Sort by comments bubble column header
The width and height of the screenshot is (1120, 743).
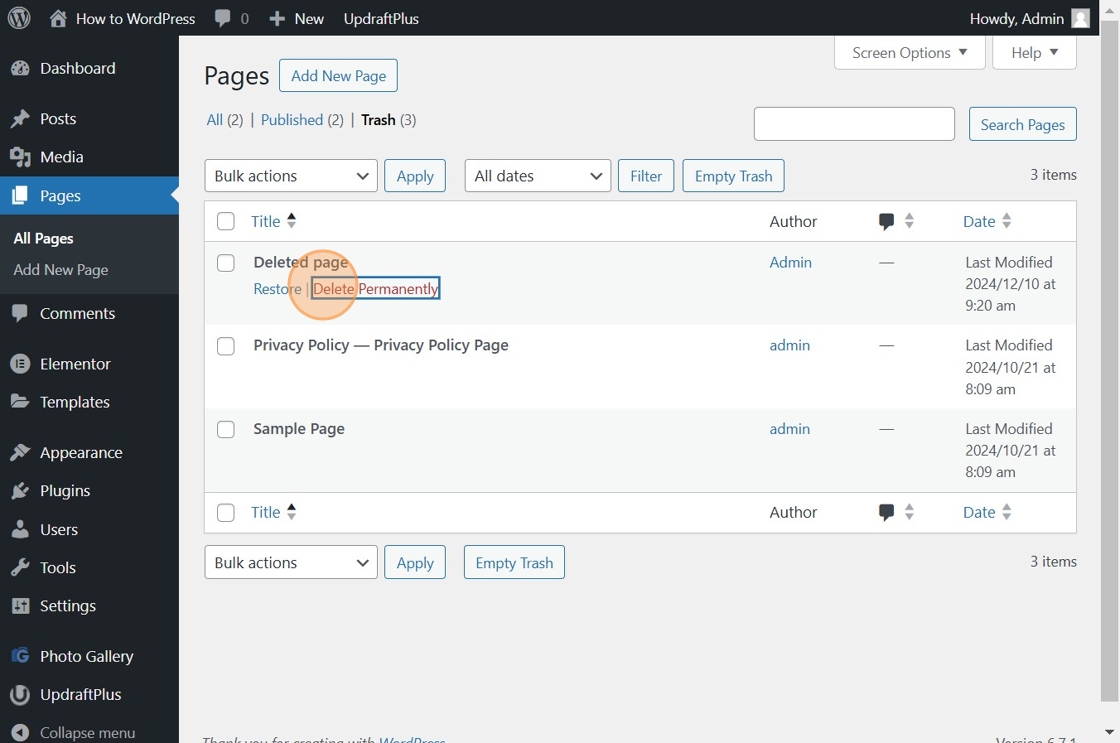coord(886,221)
